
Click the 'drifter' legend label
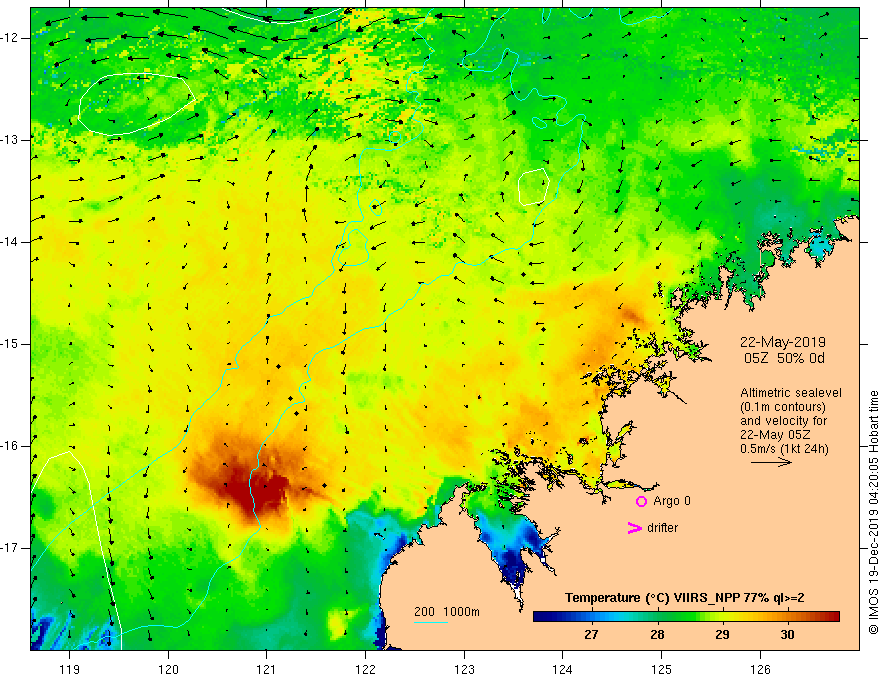coord(662,528)
